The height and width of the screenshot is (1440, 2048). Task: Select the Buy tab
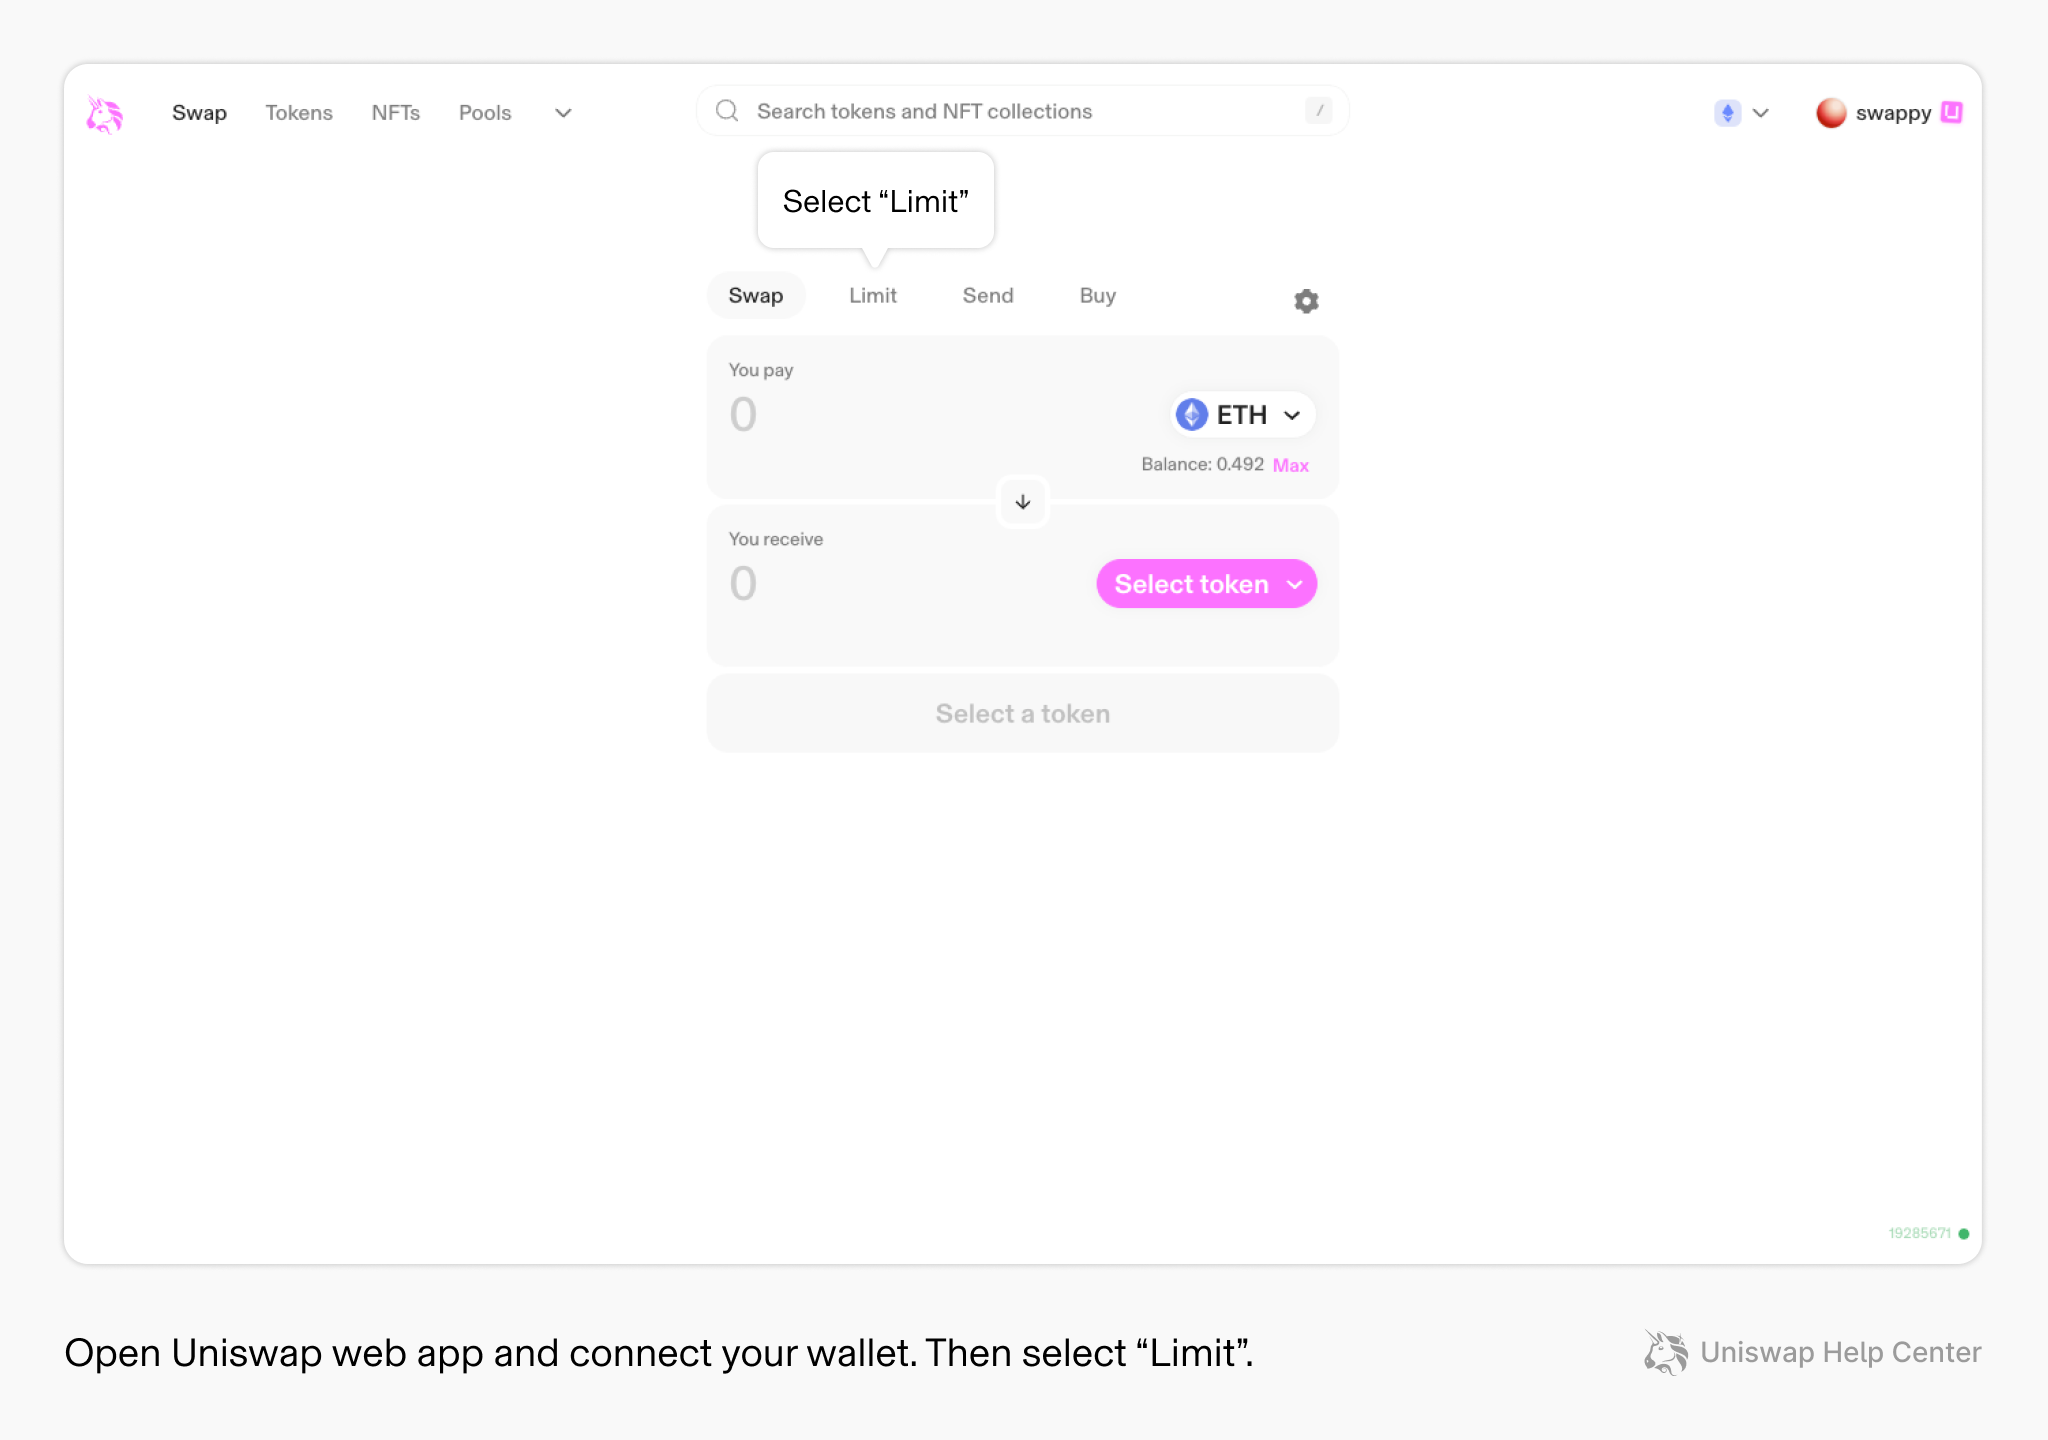1097,296
